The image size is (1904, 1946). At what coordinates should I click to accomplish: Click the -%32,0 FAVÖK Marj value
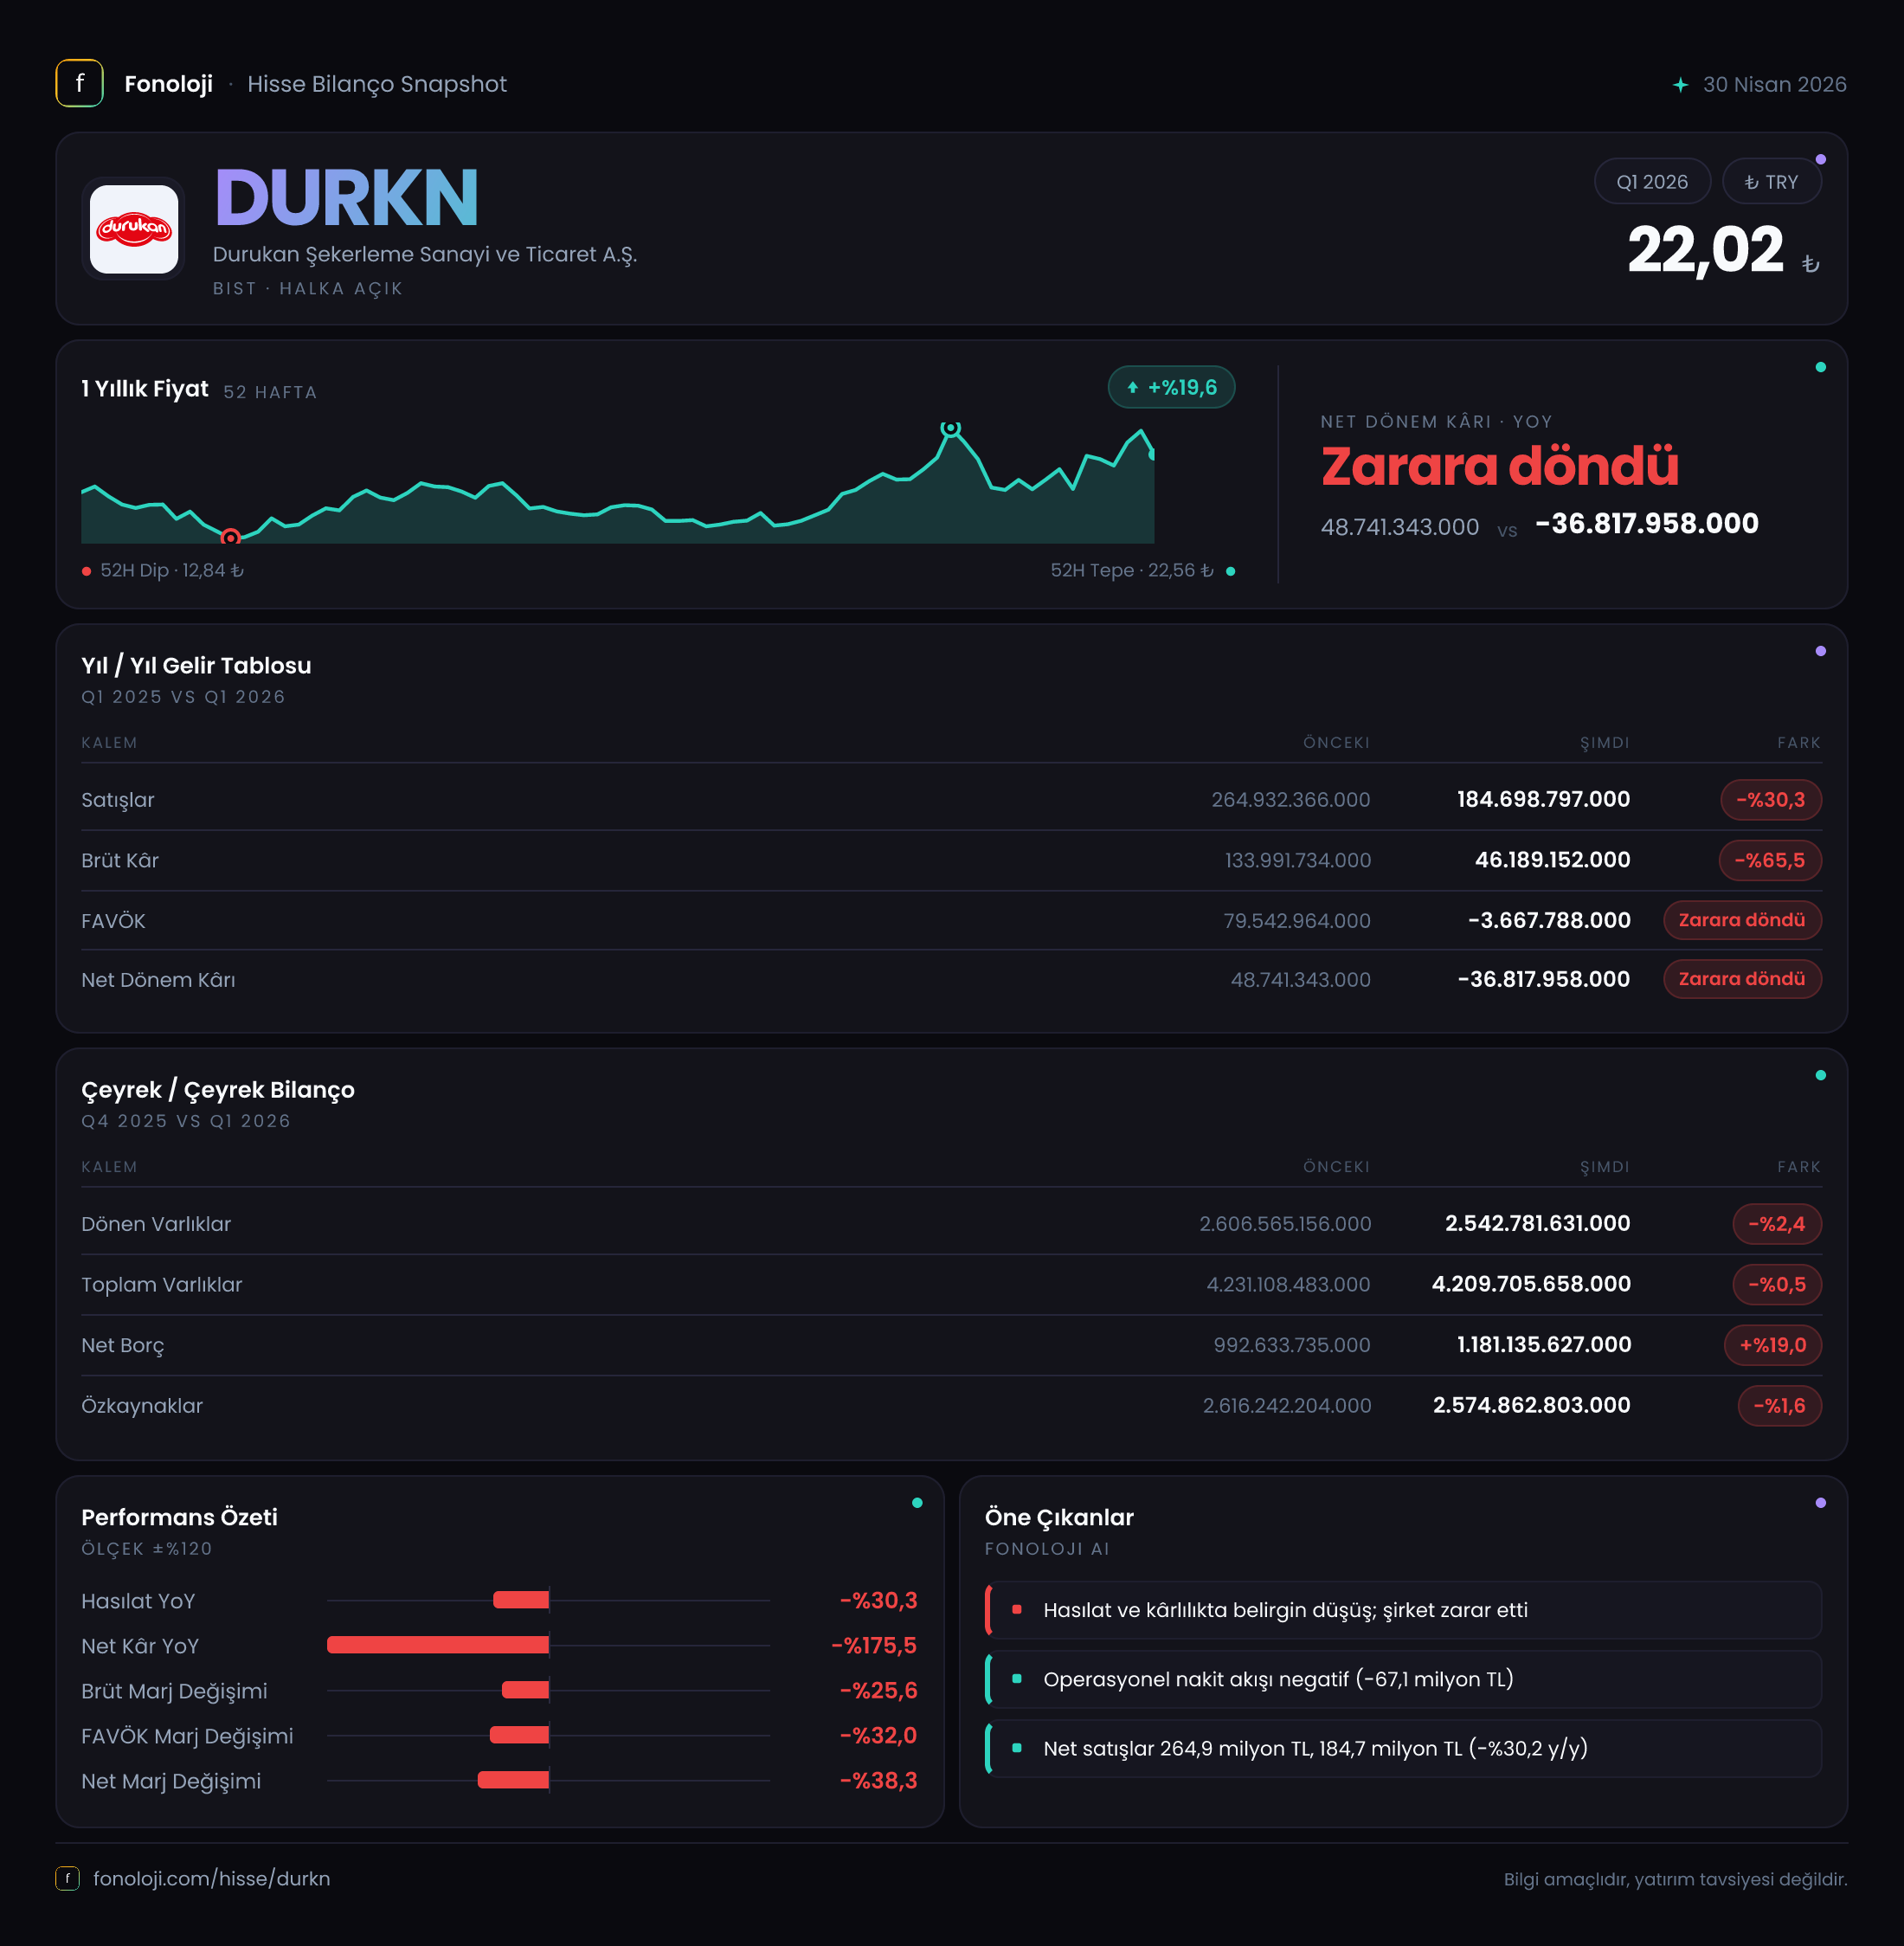coord(878,1736)
